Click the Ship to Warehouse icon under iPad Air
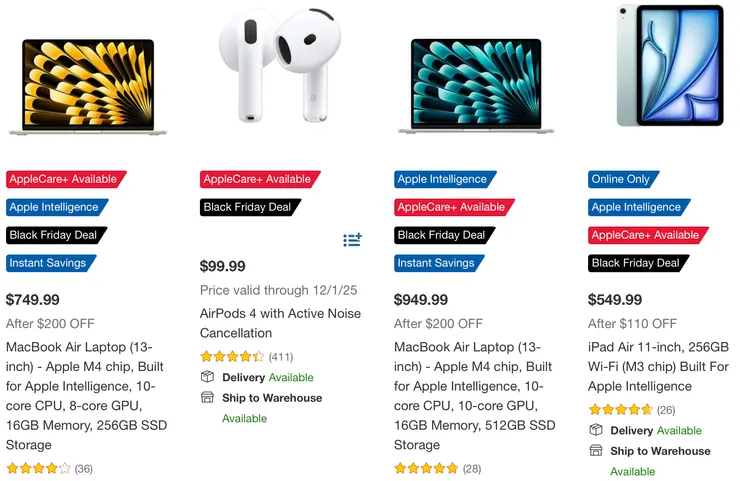740x481 pixels. coord(596,451)
